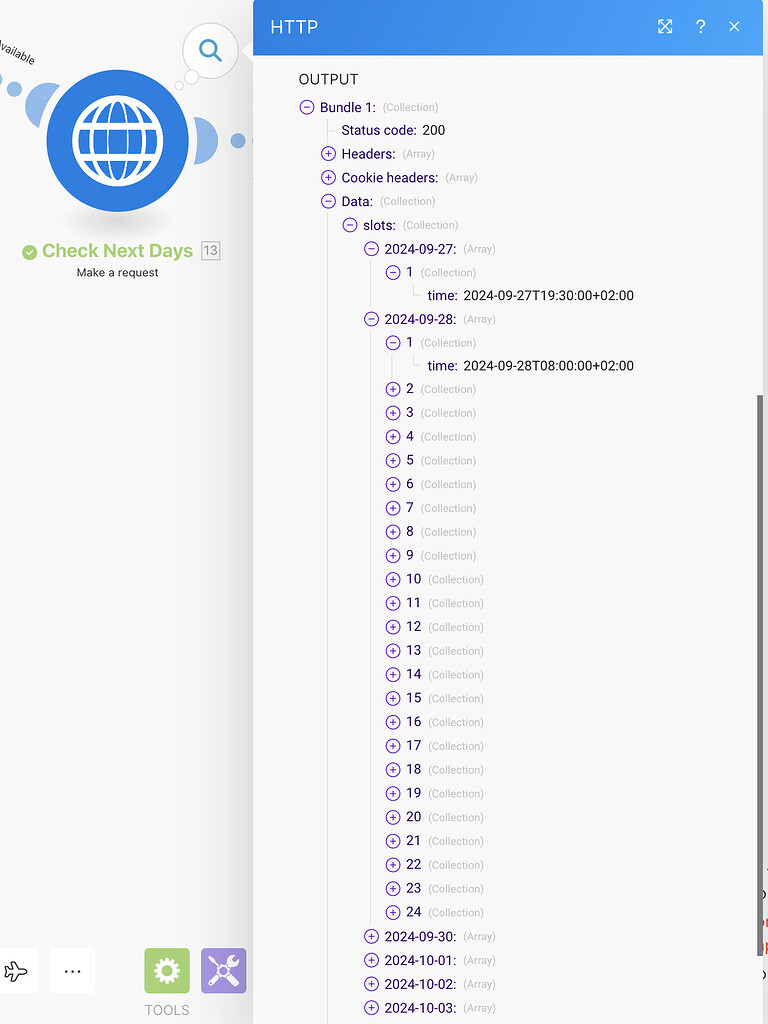Screen dimensions: 768x1024
Task: Click the execution count badge showing 13
Action: (x=208, y=251)
